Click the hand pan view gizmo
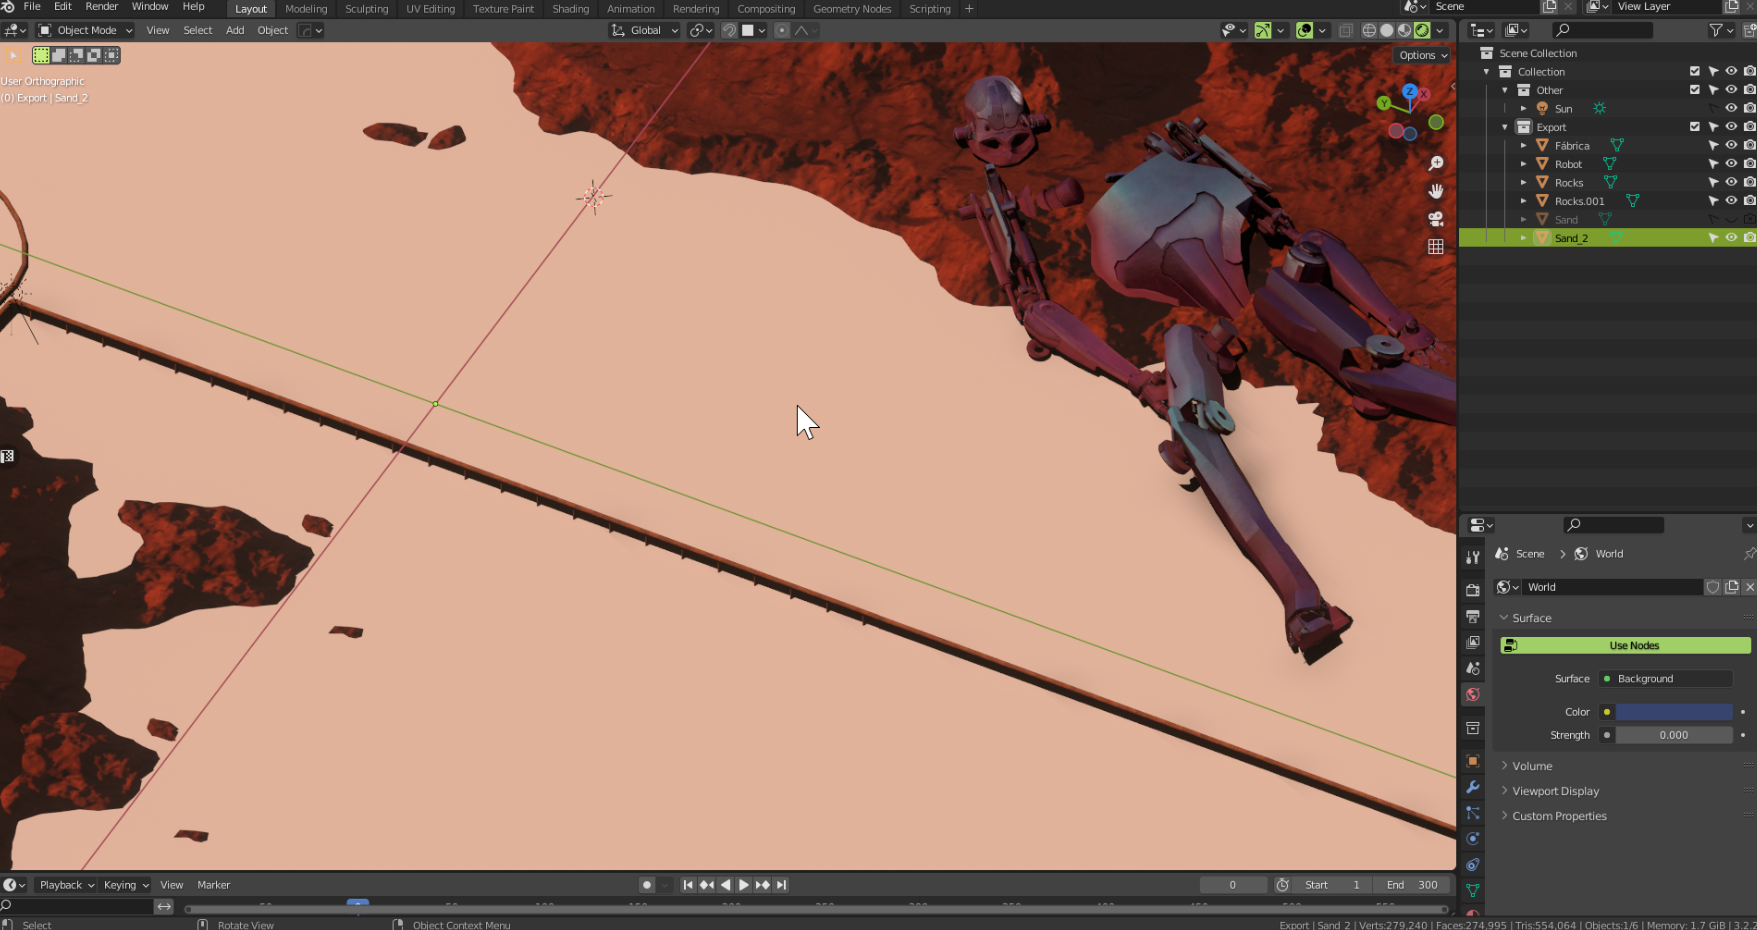The width and height of the screenshot is (1757, 930). coord(1436,191)
